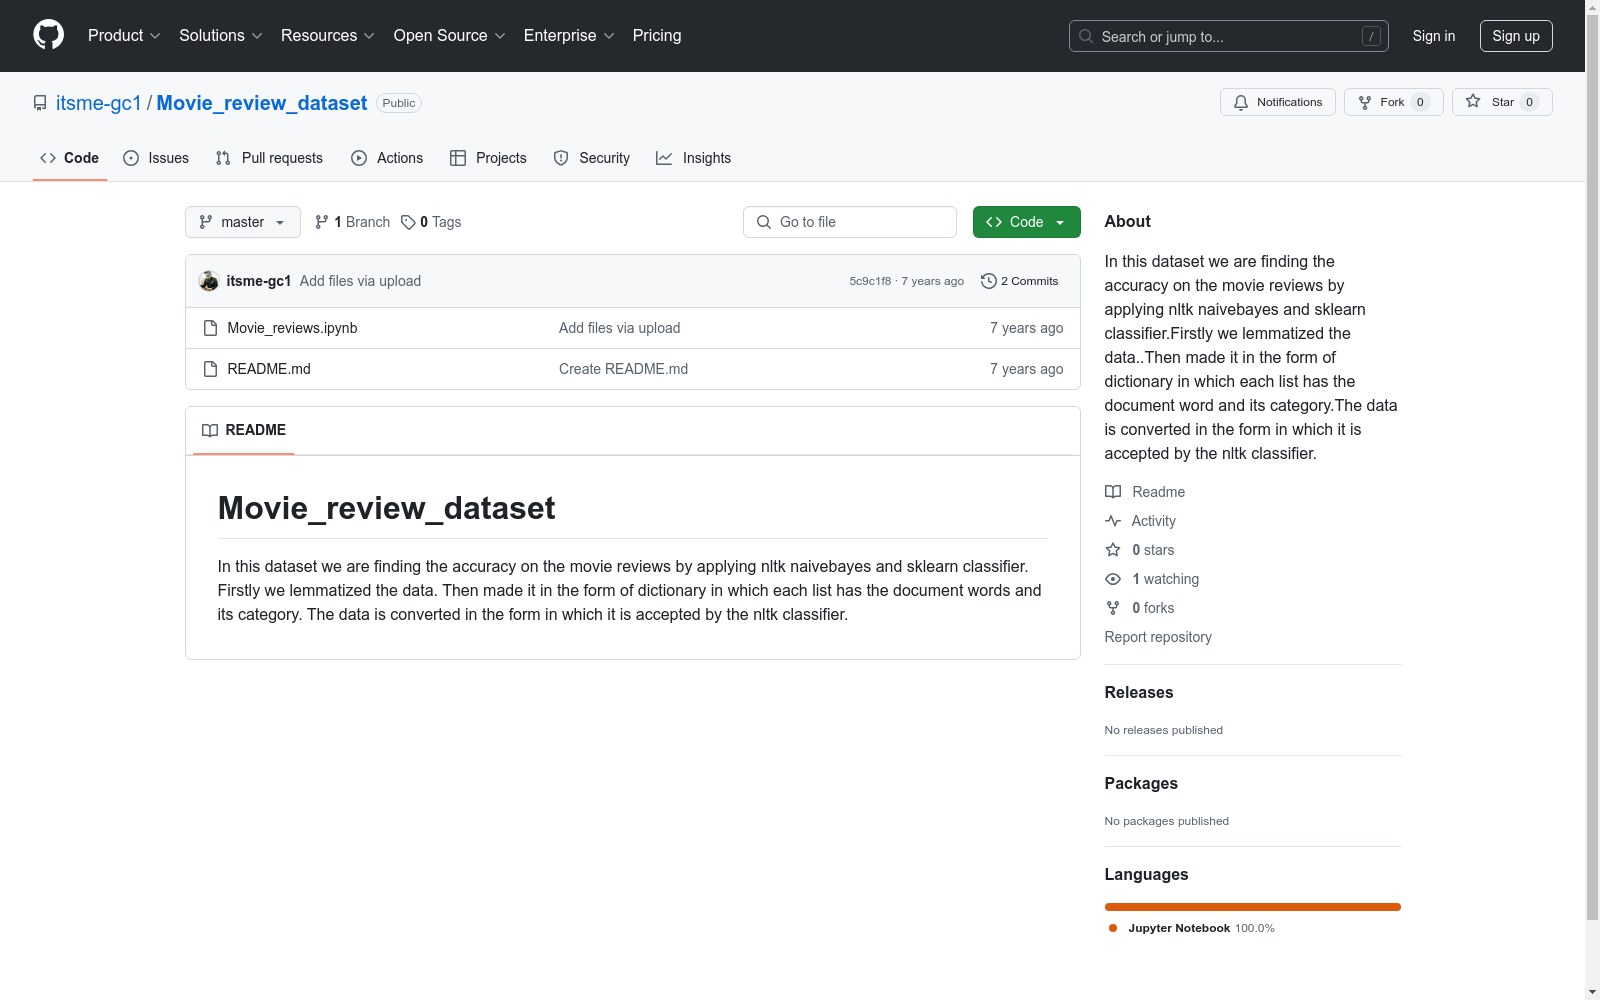
Task: Switch to the Code tab
Action: click(x=69, y=158)
